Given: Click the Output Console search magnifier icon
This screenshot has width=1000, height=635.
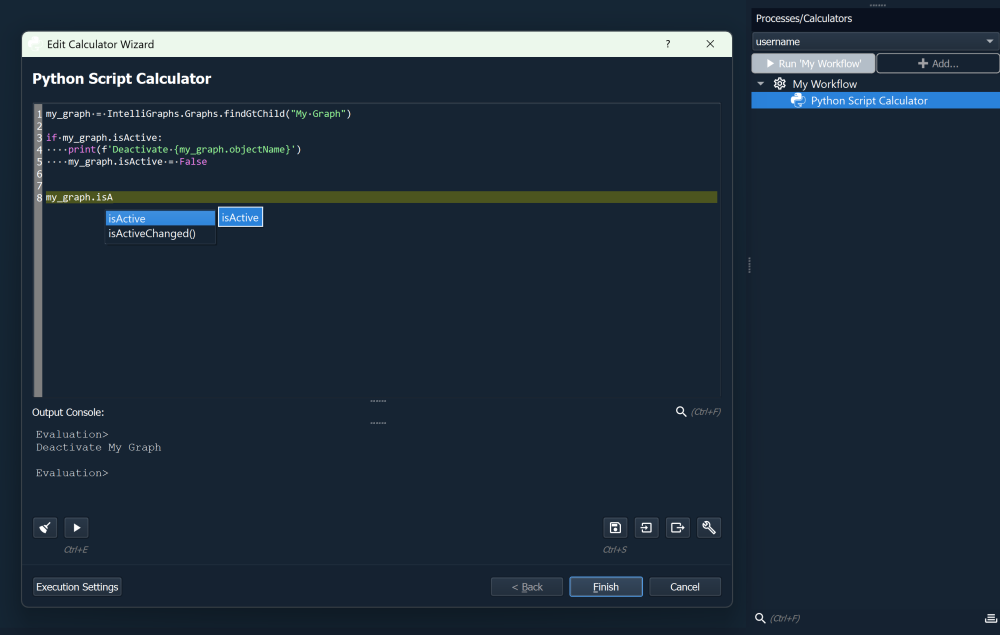Looking at the screenshot, I should coord(681,412).
